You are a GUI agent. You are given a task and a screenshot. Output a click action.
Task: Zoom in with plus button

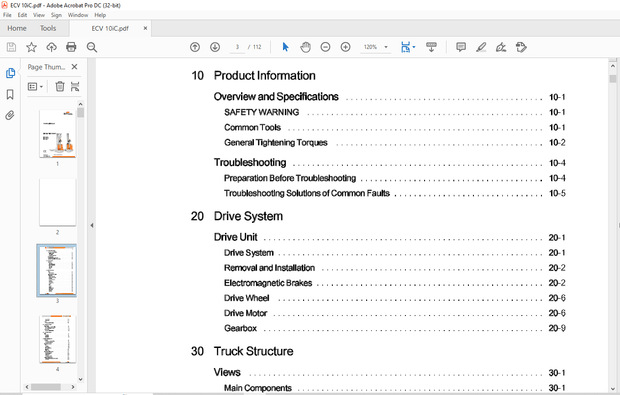pos(346,47)
